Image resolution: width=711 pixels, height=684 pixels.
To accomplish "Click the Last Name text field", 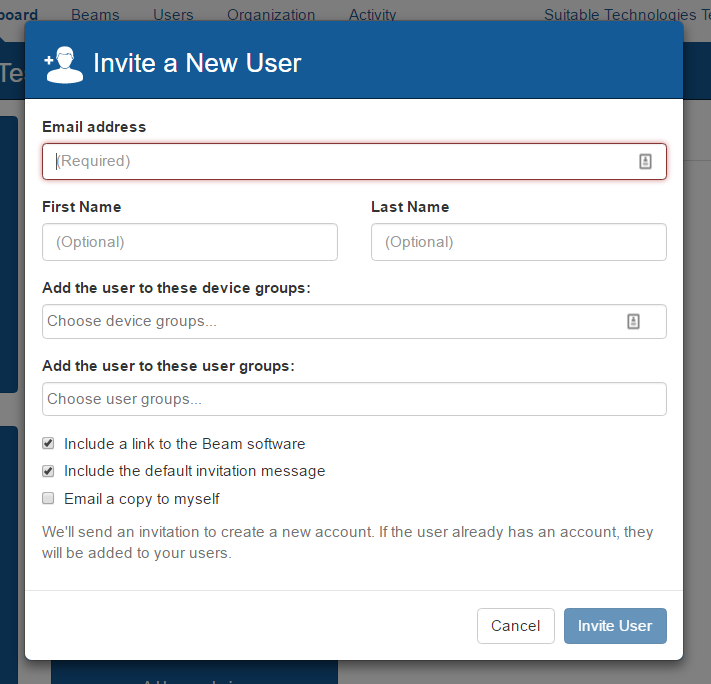I will pyautogui.click(x=518, y=242).
